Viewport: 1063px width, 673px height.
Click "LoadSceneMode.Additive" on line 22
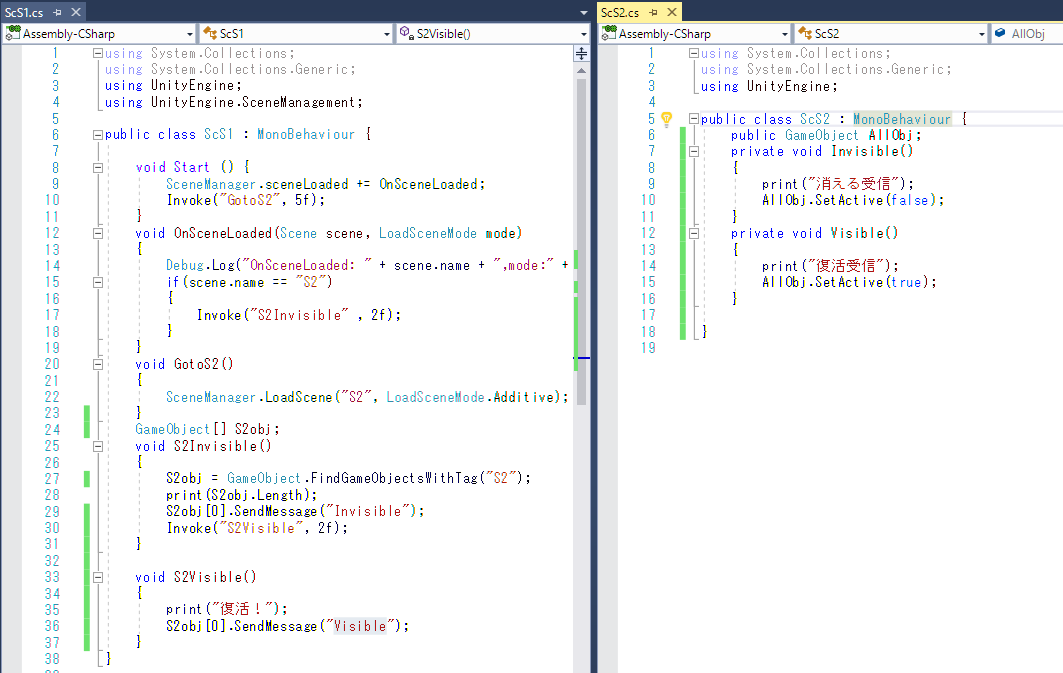point(470,397)
